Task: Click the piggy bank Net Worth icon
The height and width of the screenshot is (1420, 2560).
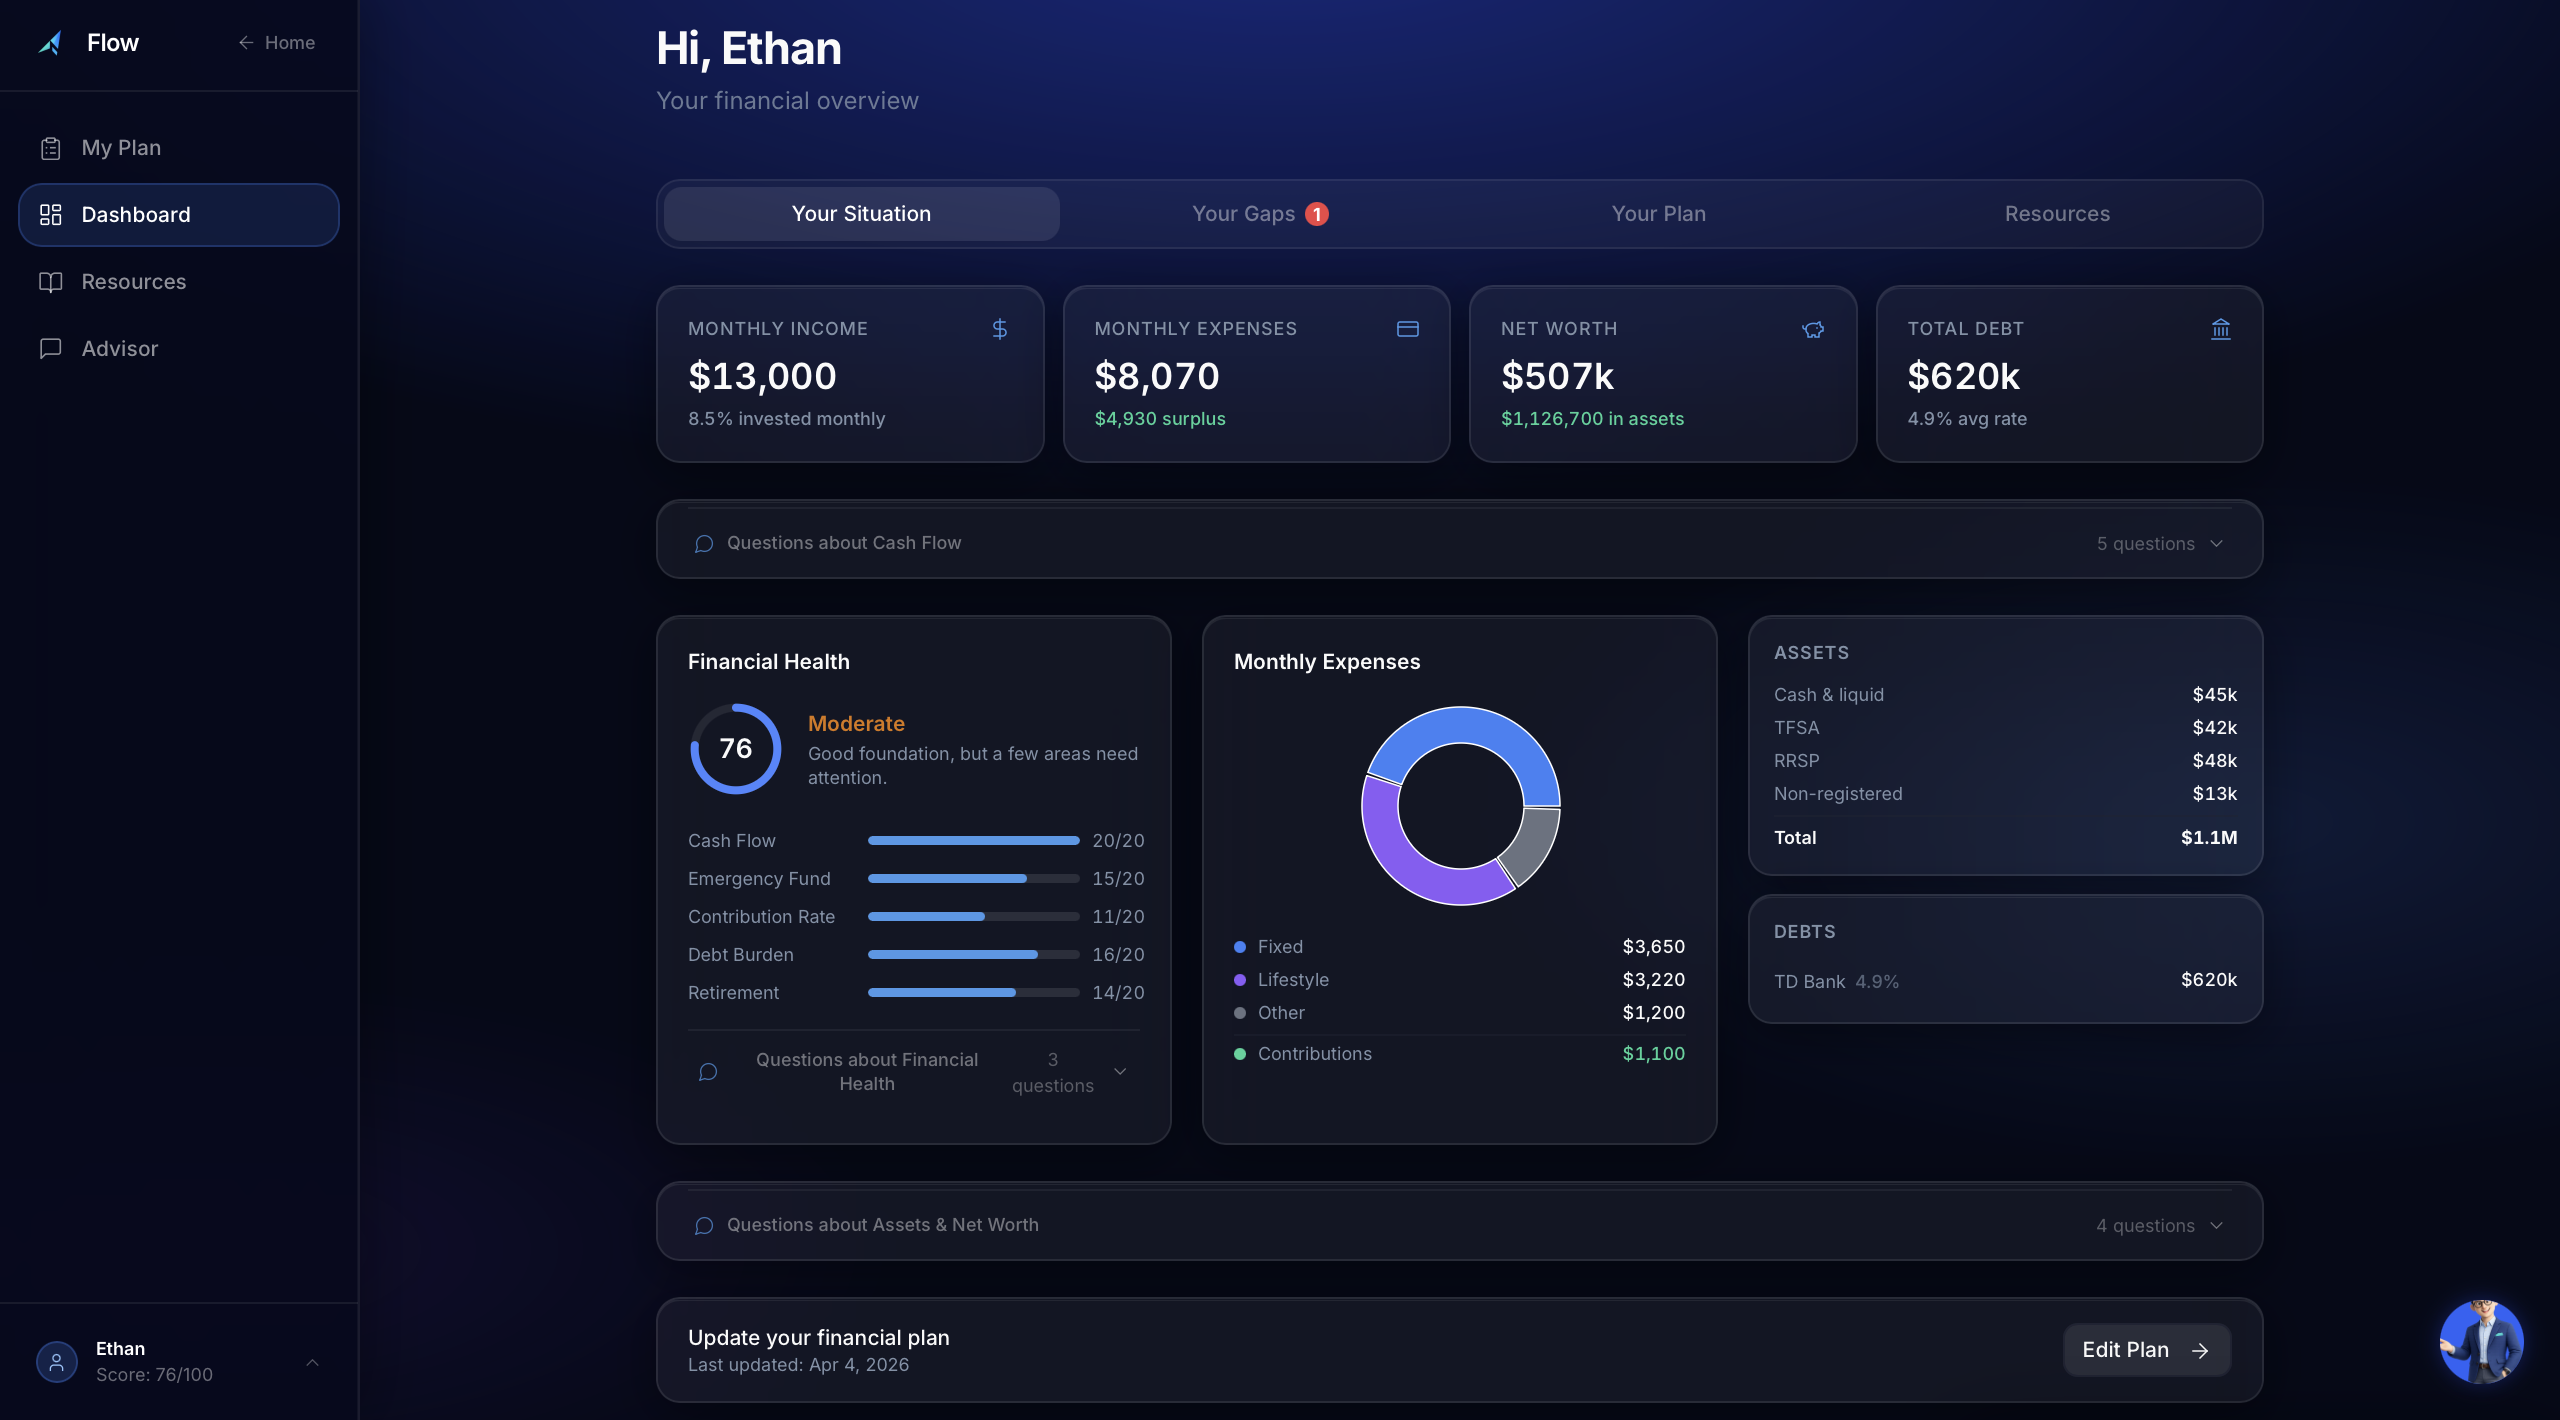Action: [1813, 329]
